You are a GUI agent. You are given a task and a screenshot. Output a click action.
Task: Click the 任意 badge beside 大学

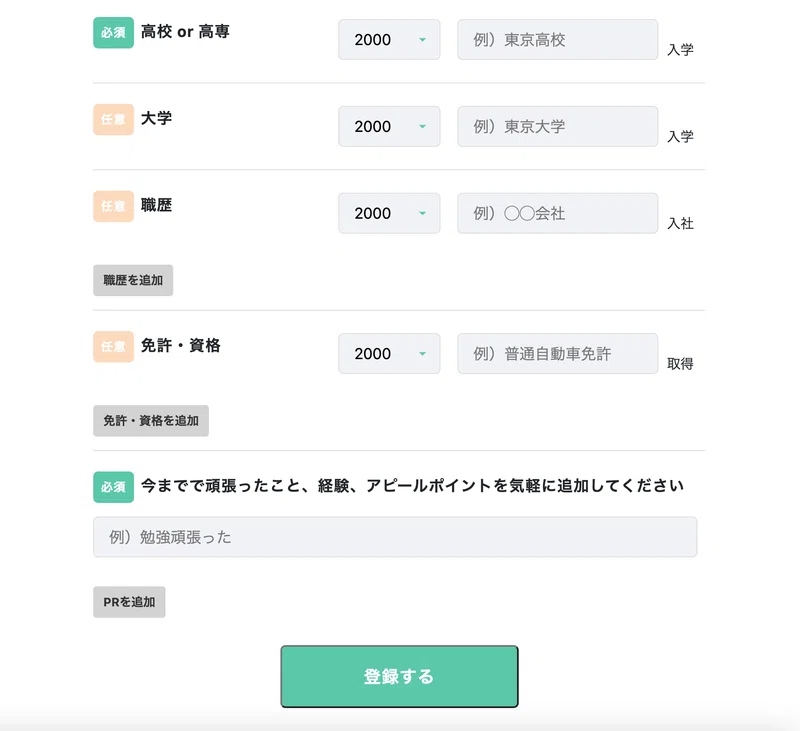[113, 119]
